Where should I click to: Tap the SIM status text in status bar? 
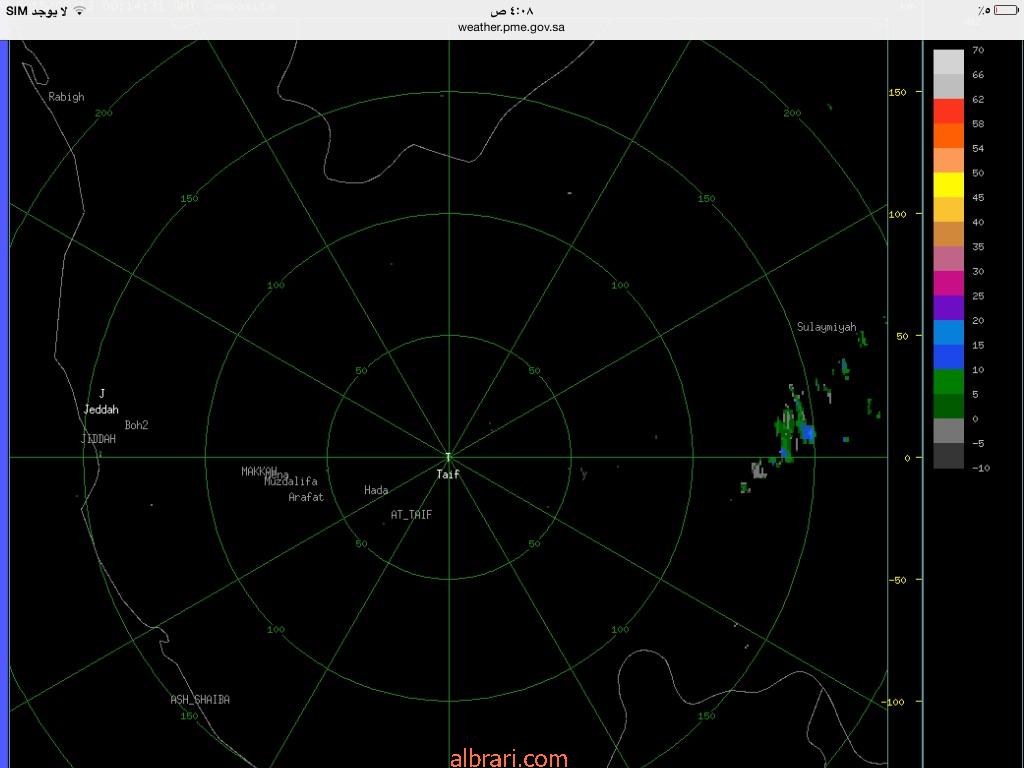(x=37, y=11)
